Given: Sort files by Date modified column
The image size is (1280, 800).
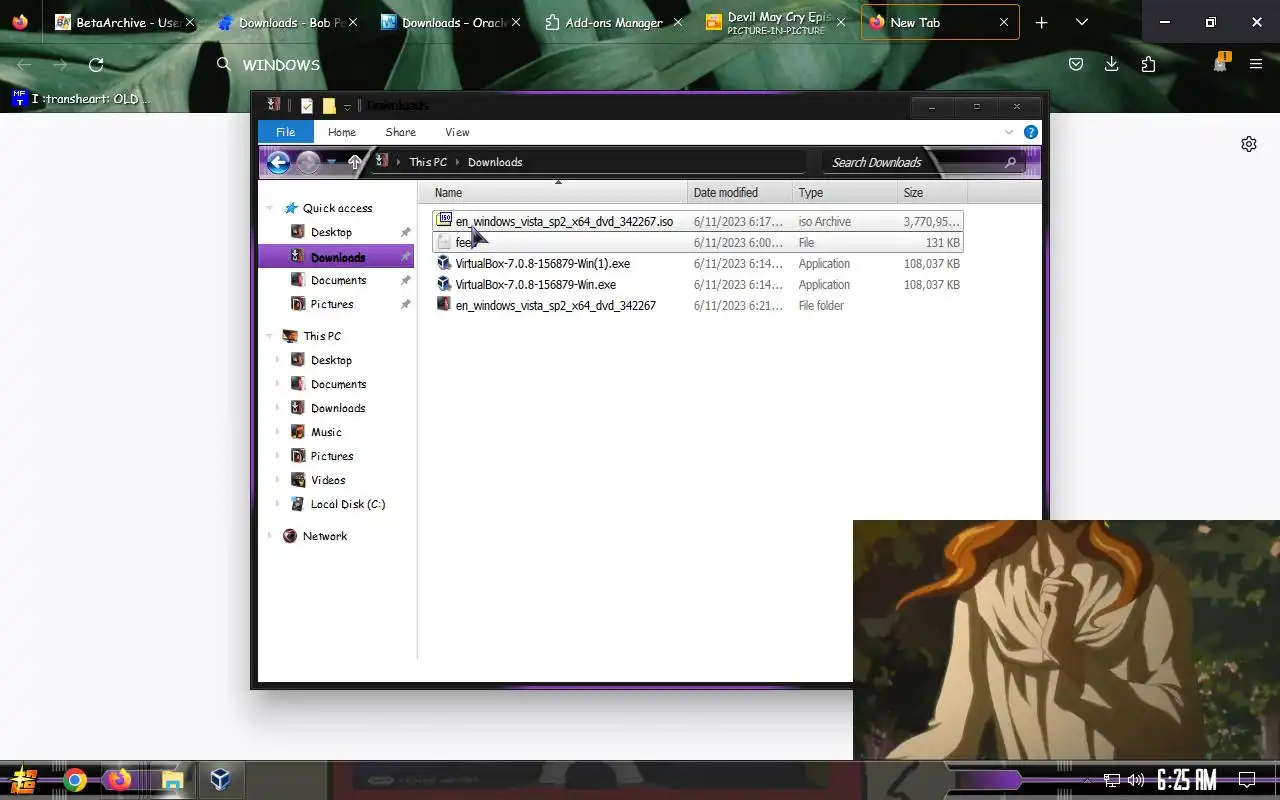Looking at the screenshot, I should pos(740,192).
